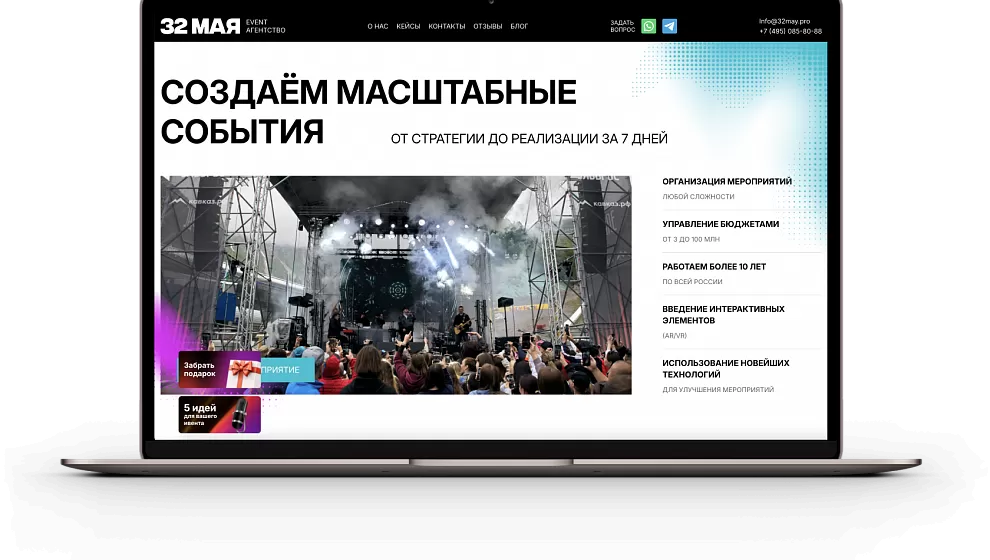Open the ОТЗЫВЫ menu item
990x560 pixels.
pos(487,27)
